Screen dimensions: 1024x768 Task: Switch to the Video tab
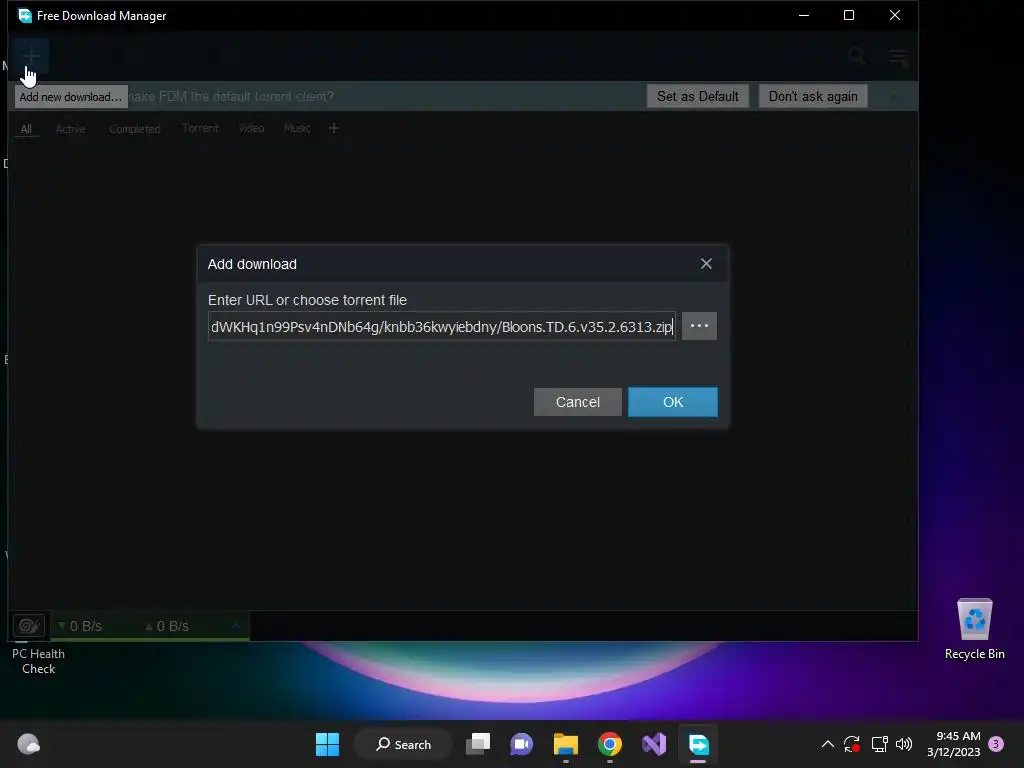click(x=251, y=128)
